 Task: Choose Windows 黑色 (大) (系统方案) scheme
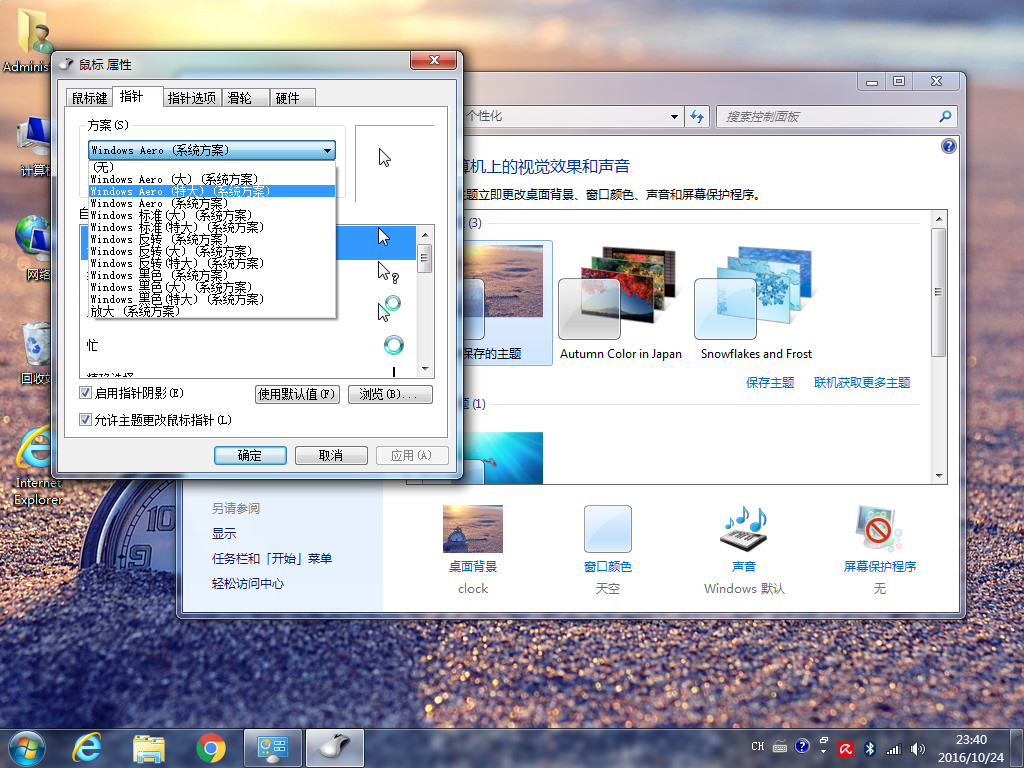pyautogui.click(x=212, y=287)
